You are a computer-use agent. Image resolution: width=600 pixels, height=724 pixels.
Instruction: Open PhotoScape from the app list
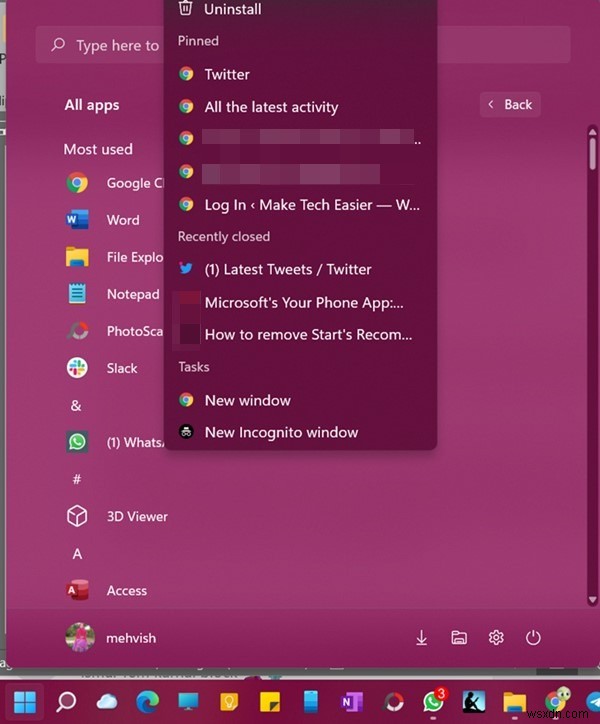click(113, 331)
